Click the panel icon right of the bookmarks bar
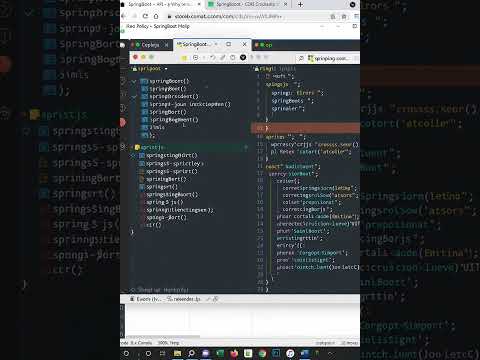Screen dimensions: 480x360 tap(355, 26)
